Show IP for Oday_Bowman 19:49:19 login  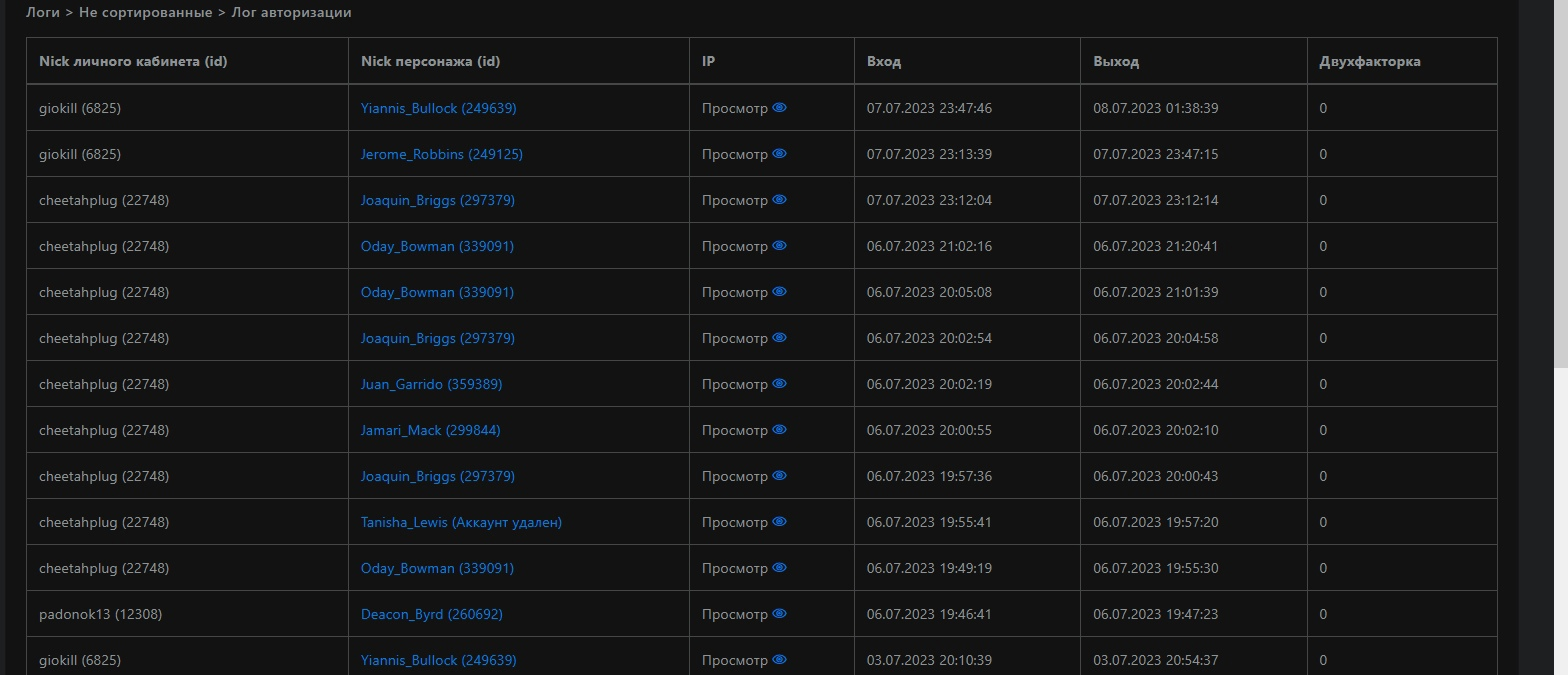point(780,568)
